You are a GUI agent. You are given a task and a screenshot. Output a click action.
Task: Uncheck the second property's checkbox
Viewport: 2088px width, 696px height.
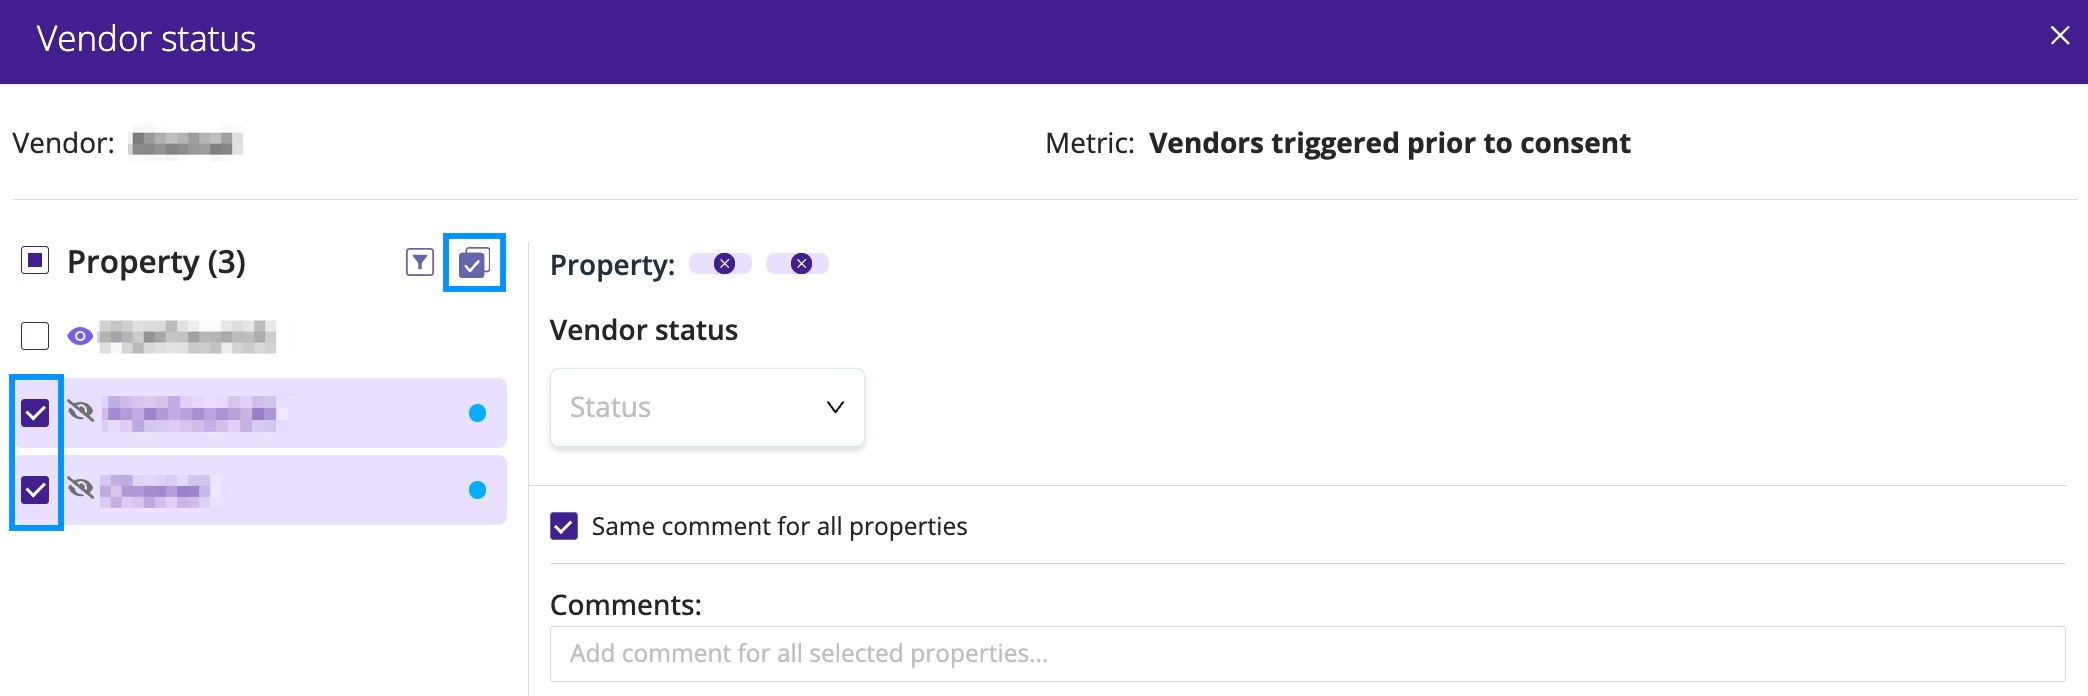coord(35,413)
